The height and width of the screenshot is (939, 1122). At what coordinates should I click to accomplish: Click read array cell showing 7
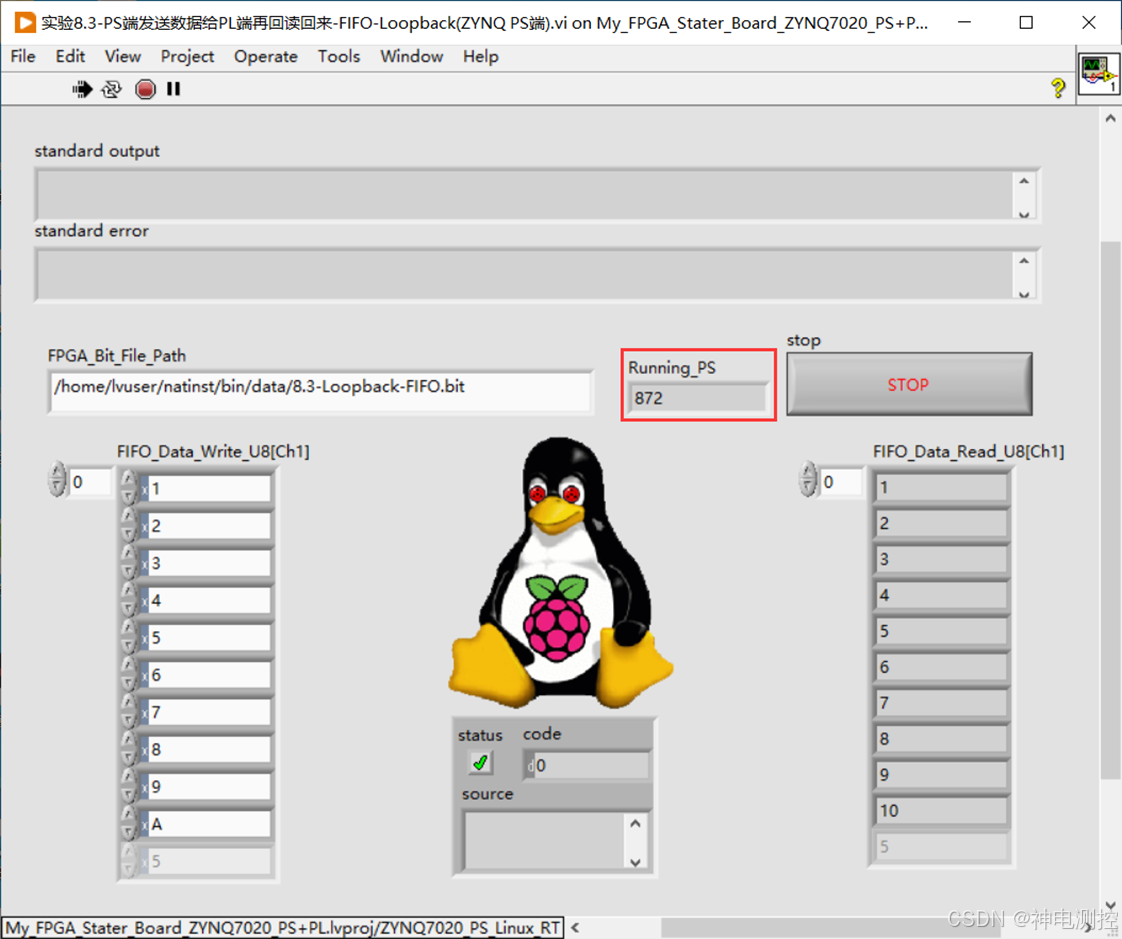click(941, 703)
